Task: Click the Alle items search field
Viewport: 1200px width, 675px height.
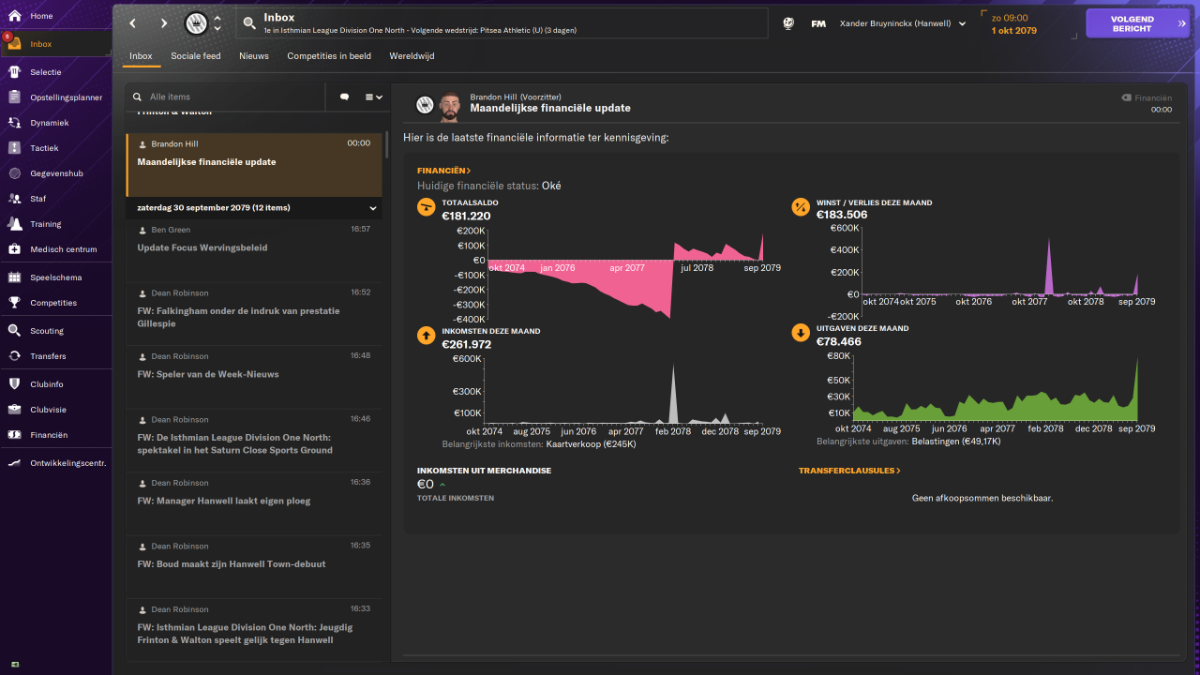Action: click(x=225, y=97)
